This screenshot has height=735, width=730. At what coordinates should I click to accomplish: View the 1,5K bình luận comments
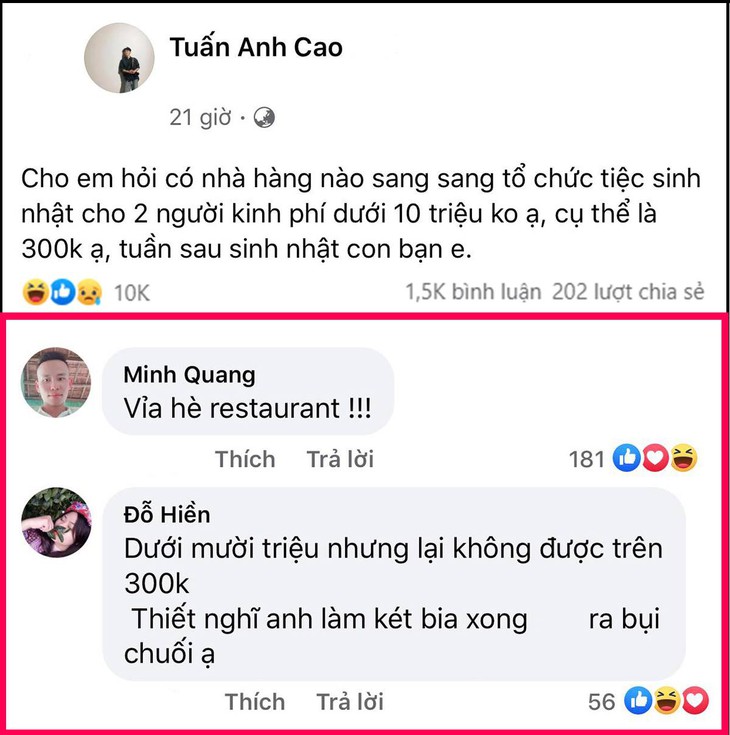click(473, 292)
